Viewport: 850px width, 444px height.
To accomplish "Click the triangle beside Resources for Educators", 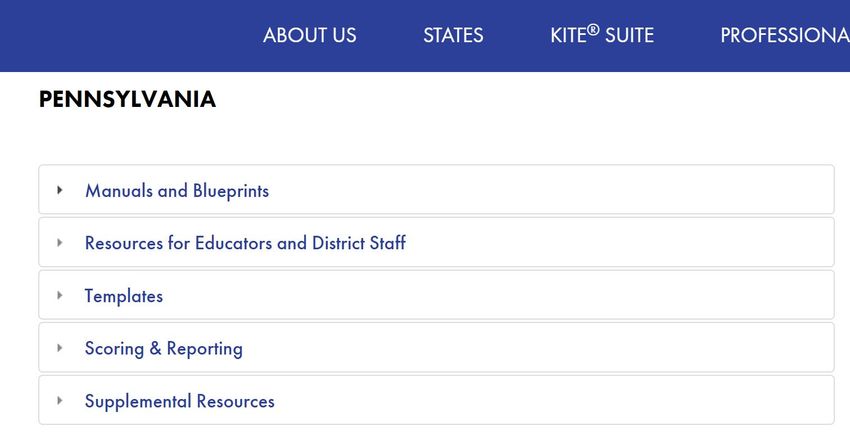I will pyautogui.click(x=60, y=243).
